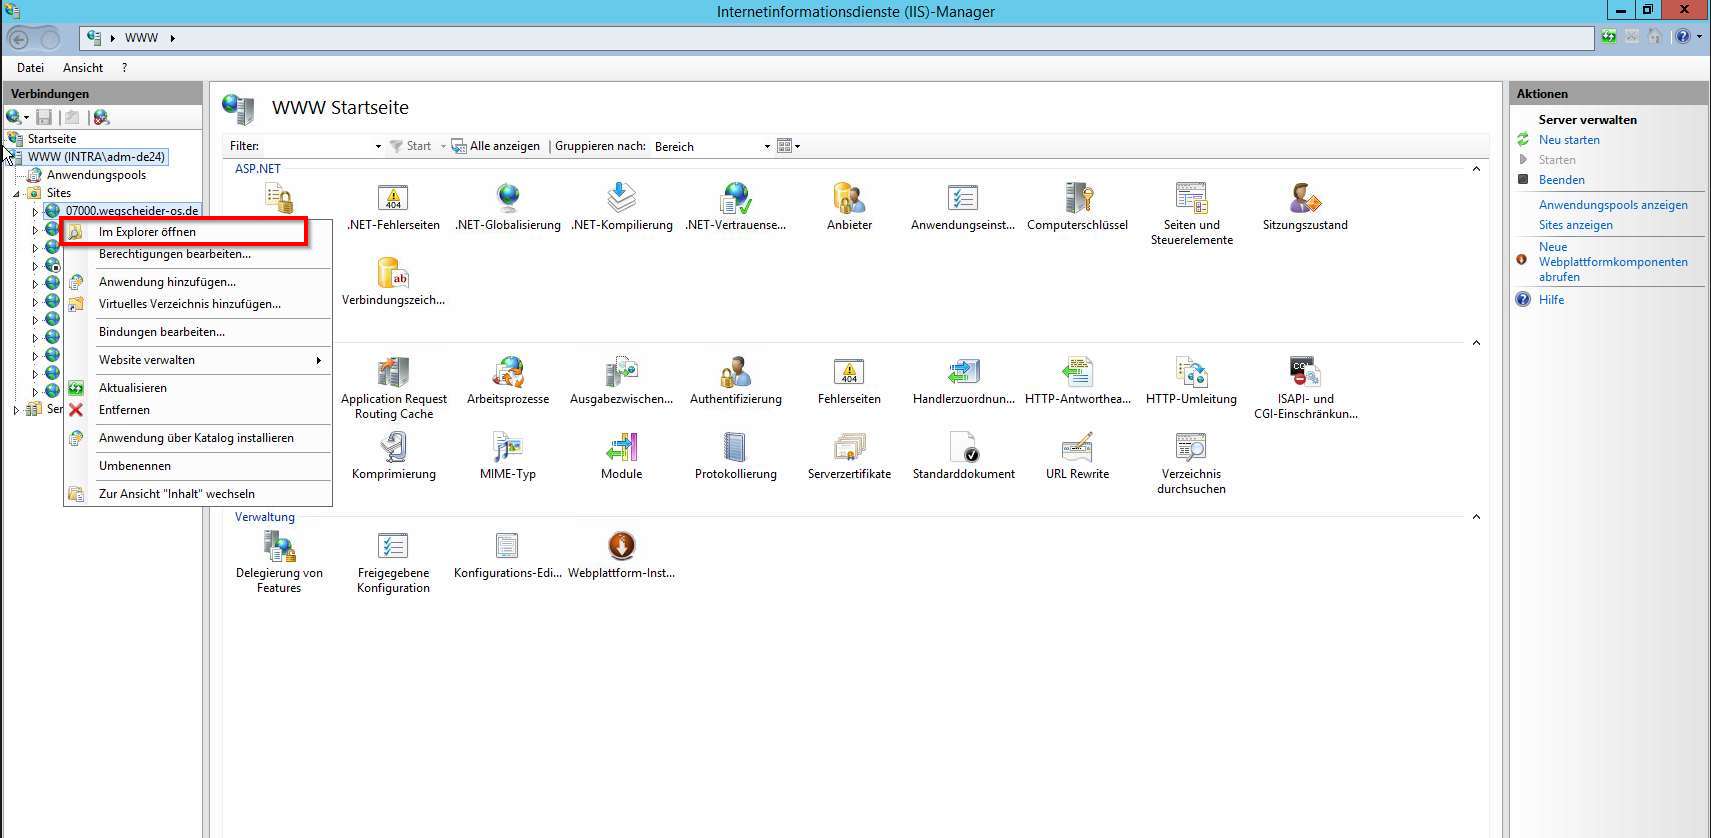Choose Aktualisieren in the context menu

(197, 388)
